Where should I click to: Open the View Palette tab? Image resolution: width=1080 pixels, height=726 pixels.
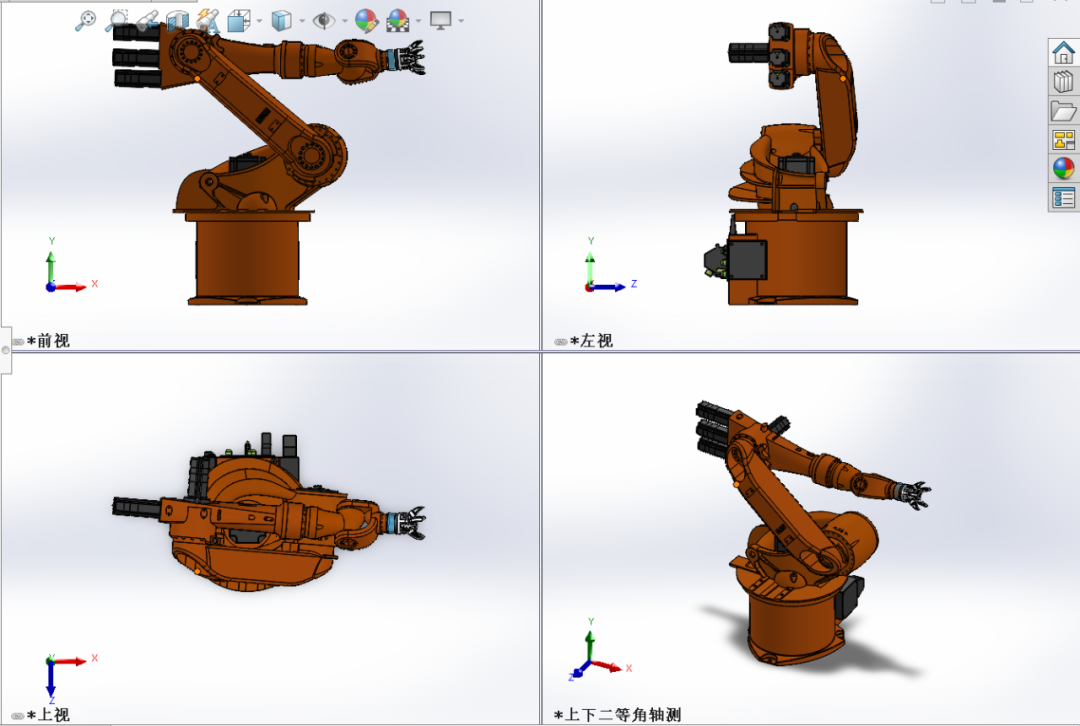click(x=1063, y=140)
